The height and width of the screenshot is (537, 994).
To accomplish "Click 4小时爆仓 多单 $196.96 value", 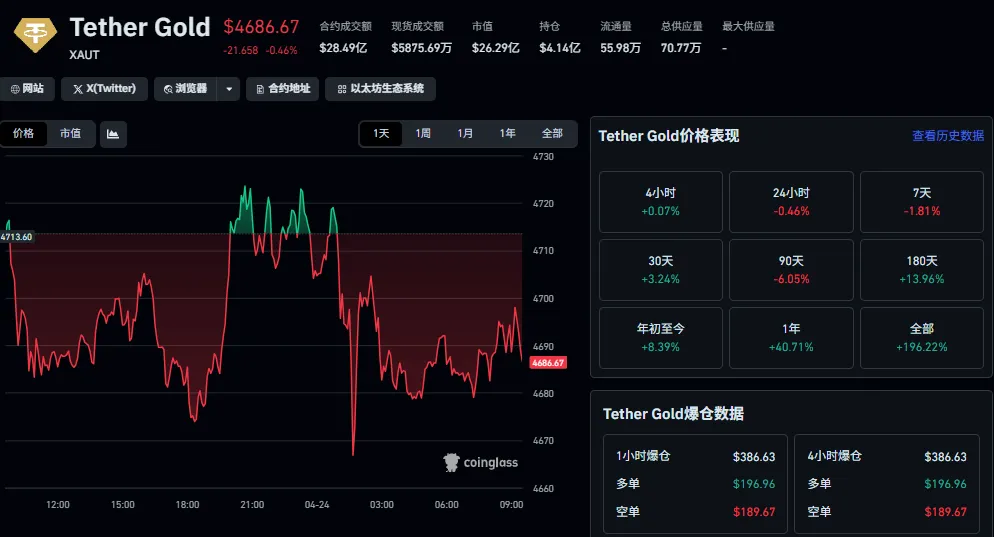I will pyautogui.click(x=945, y=484).
